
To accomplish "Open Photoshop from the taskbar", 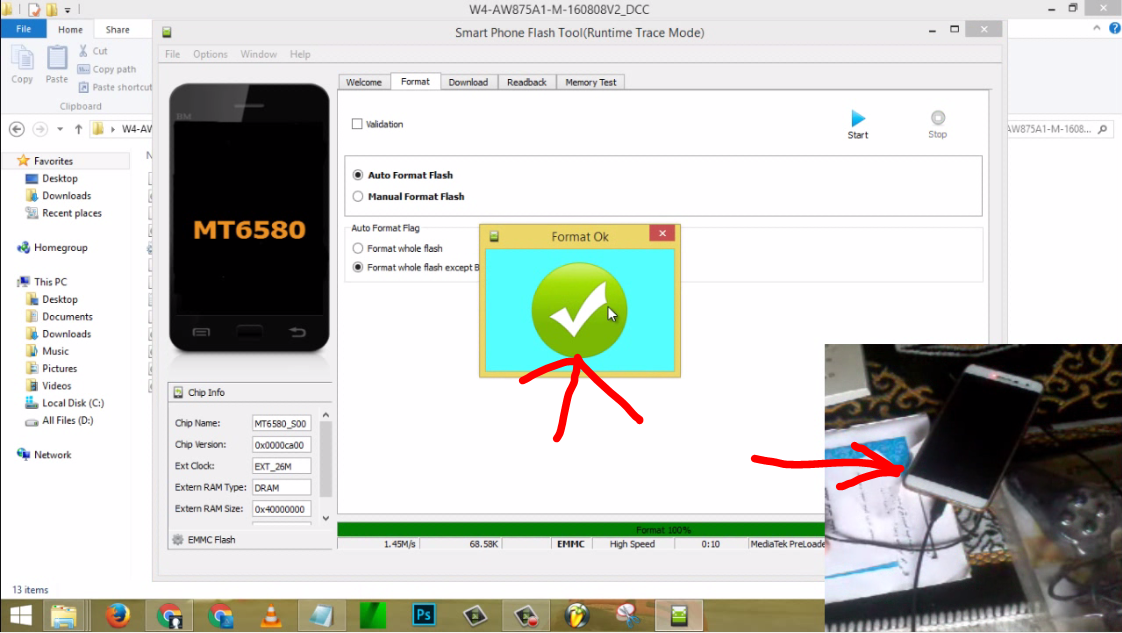I will coord(424,615).
